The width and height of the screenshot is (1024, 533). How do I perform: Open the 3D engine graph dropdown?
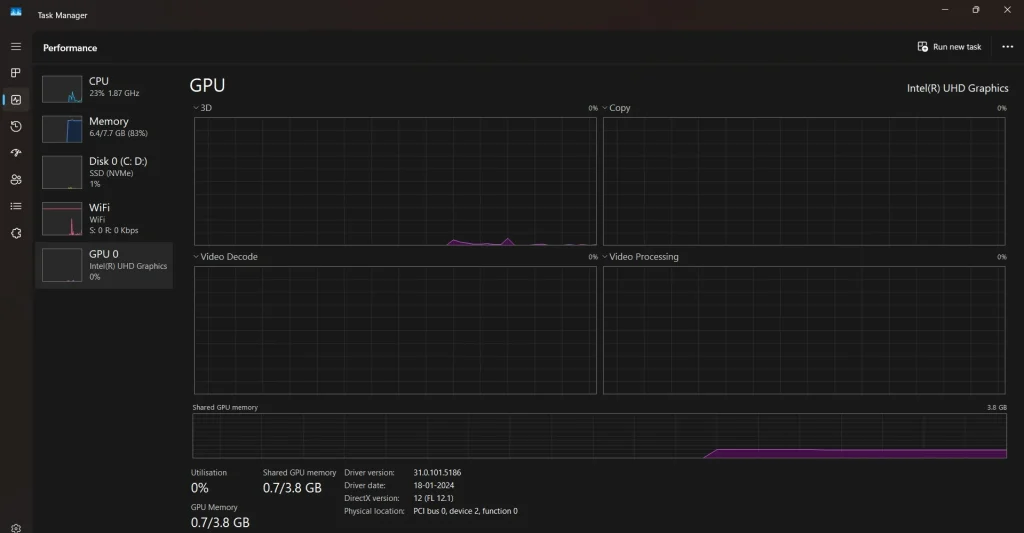pos(202,108)
